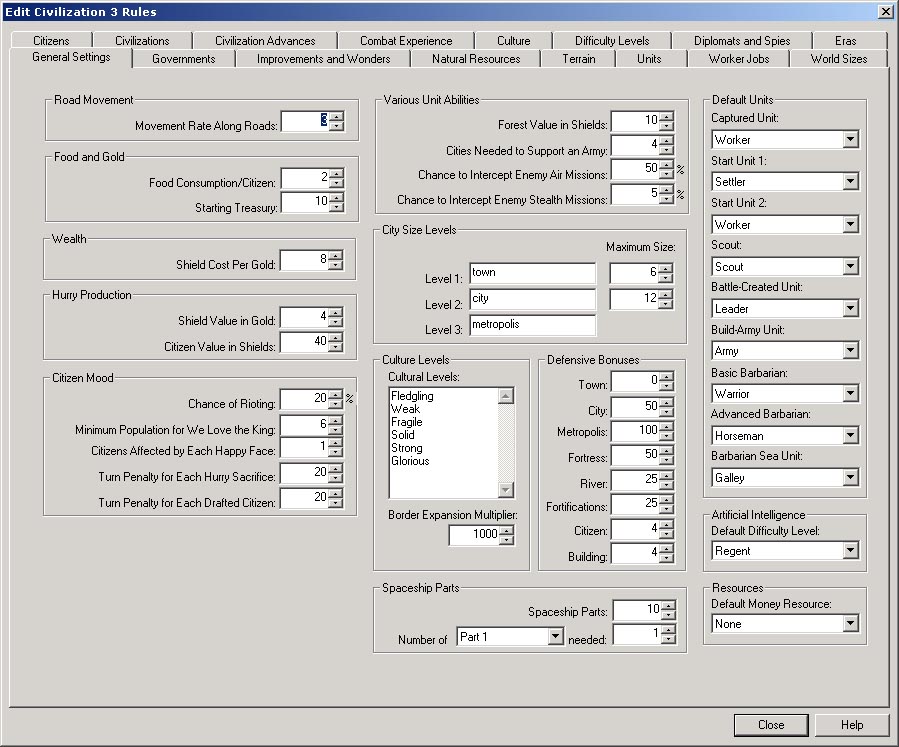Expand the Build-Army Unit dropdown
The image size is (899, 747).
coord(850,350)
